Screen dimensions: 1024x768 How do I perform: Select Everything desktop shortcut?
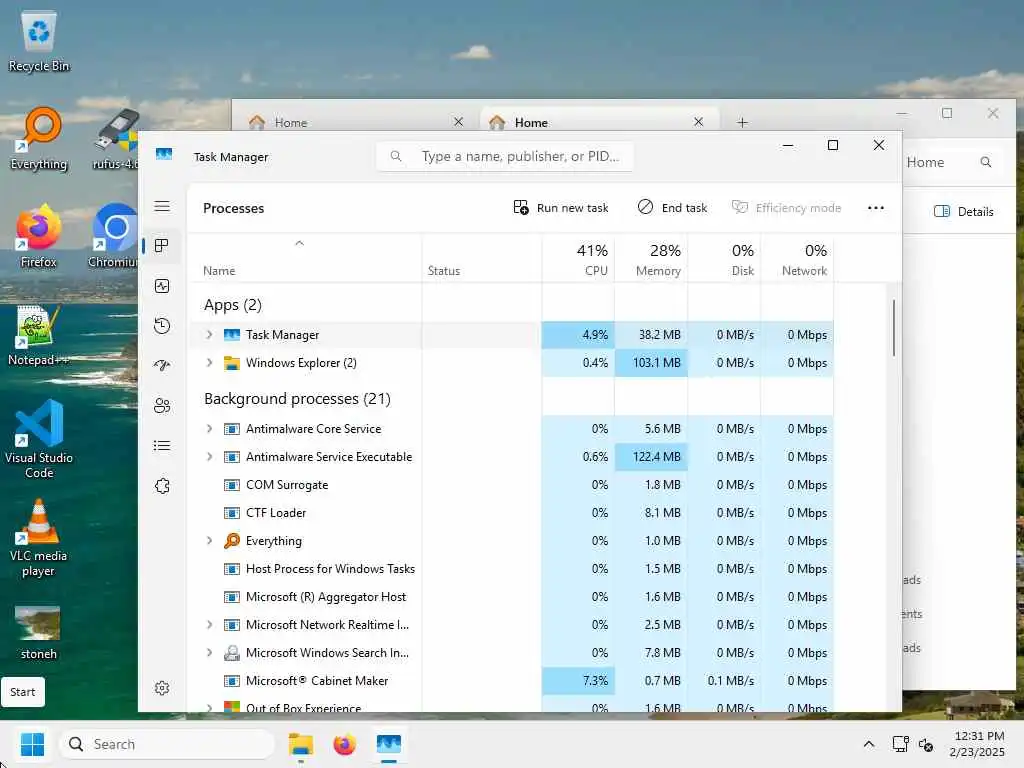pos(39,139)
